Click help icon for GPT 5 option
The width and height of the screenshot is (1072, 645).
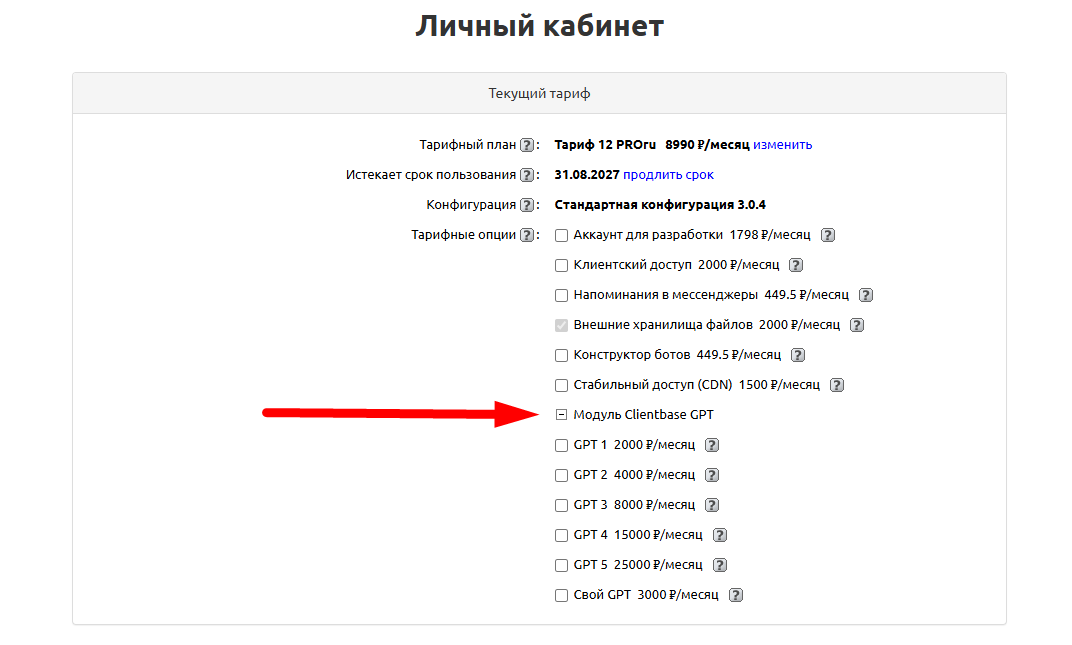coord(720,566)
